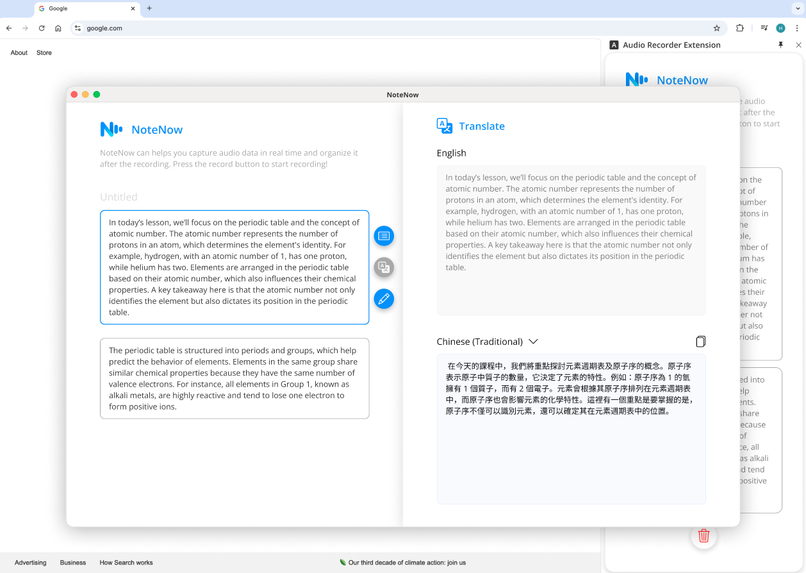Image resolution: width=806 pixels, height=573 pixels.
Task: Click the blue summarize notes icon button
Action: pos(383,236)
